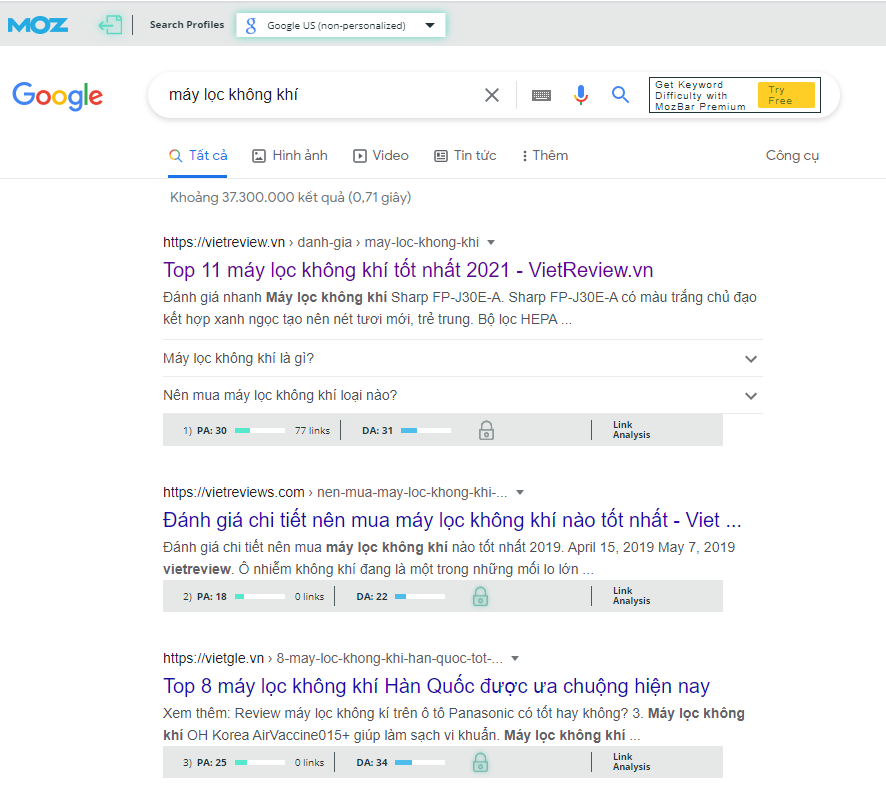Open 'Top 8 máy lọc không khí Hàn Quốc' result
886x793 pixels.
(436, 686)
